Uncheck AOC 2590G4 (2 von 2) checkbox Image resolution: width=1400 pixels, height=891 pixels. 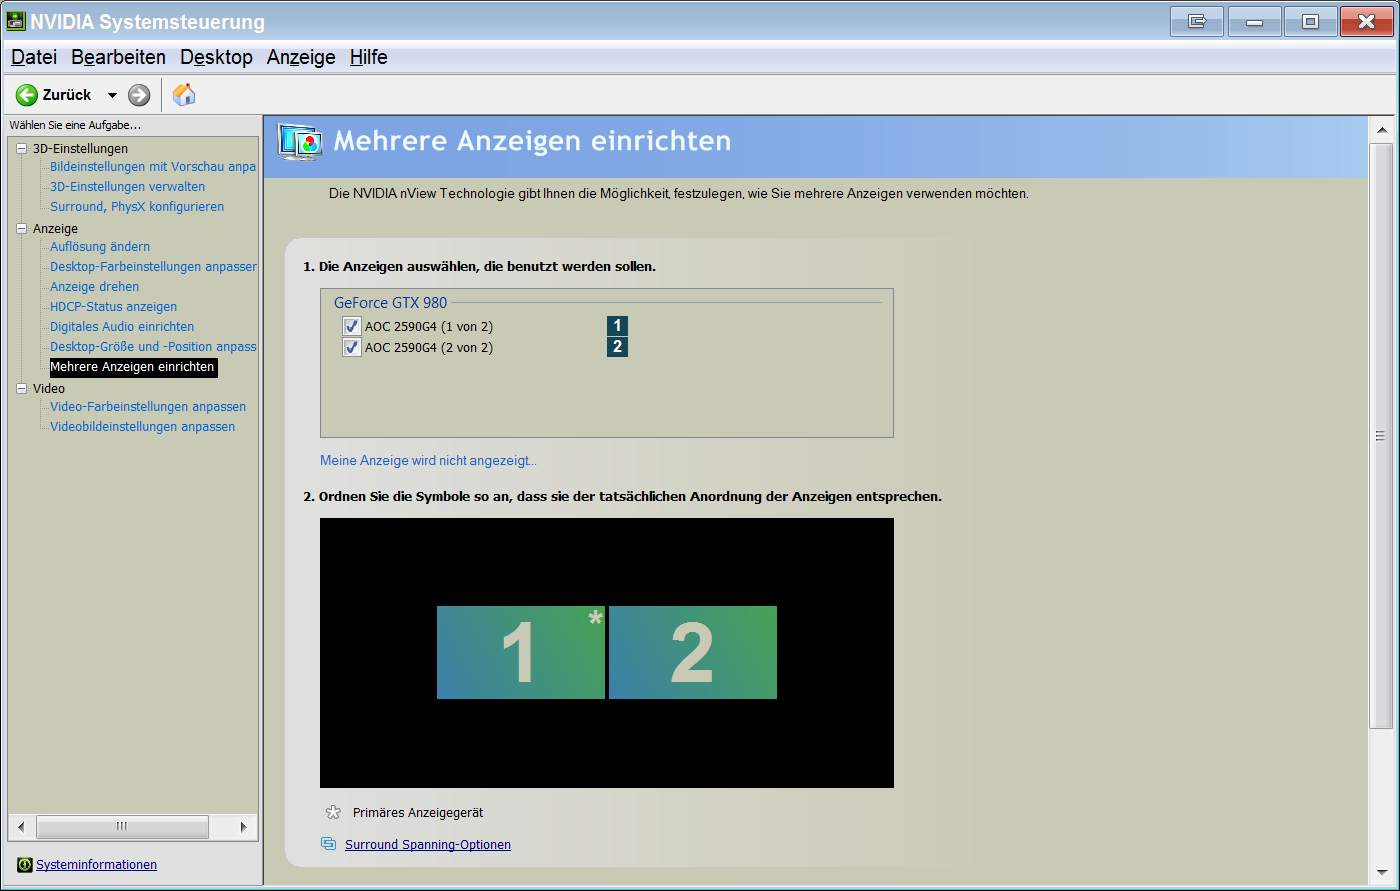[x=351, y=348]
